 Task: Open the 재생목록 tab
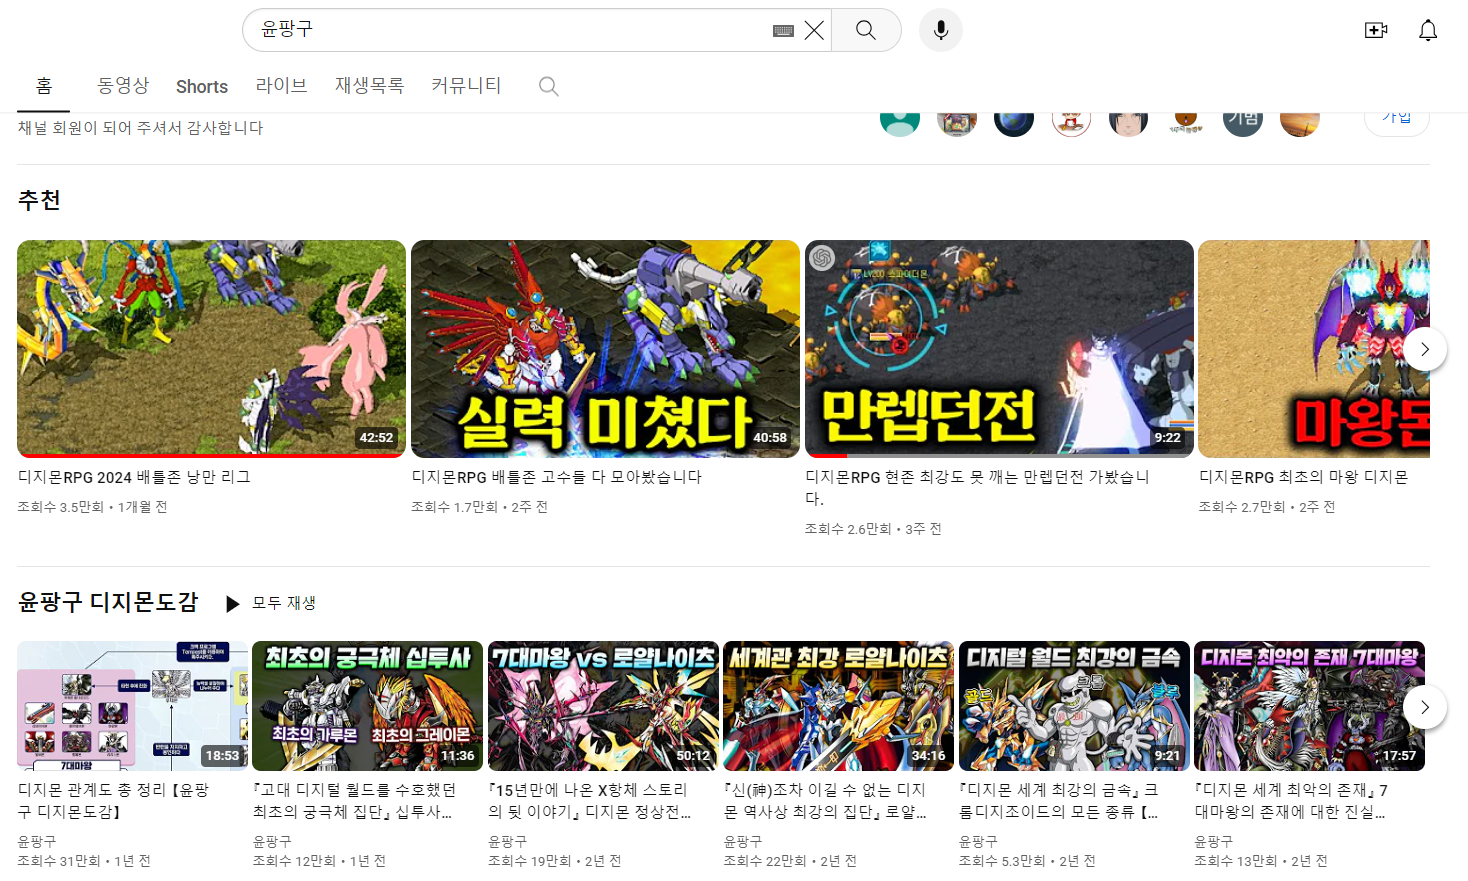click(x=369, y=86)
